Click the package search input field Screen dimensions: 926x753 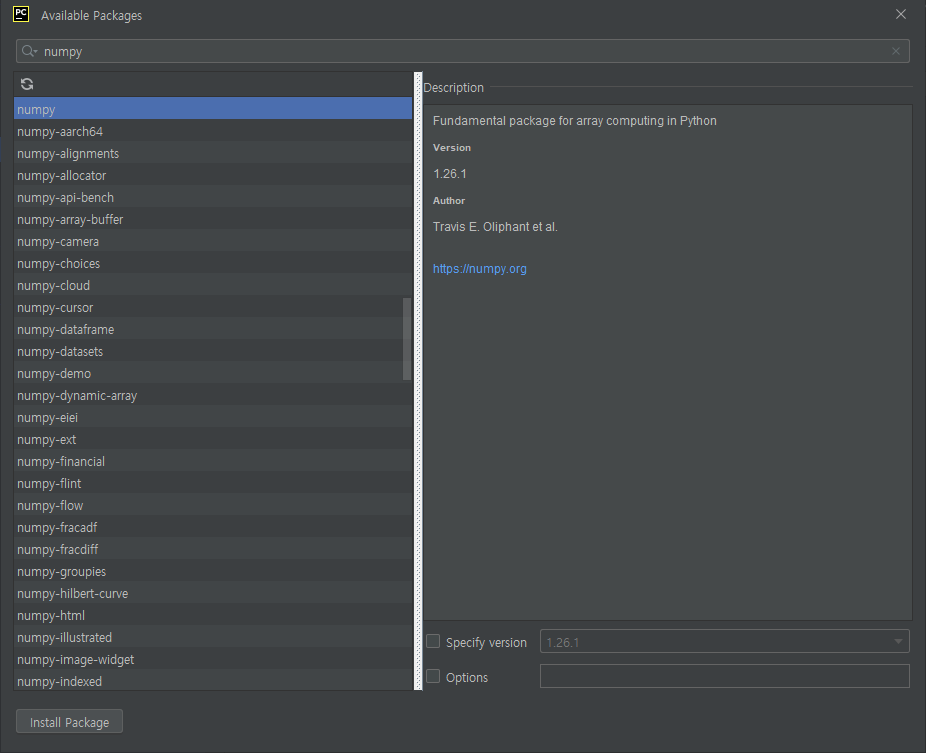click(462, 51)
